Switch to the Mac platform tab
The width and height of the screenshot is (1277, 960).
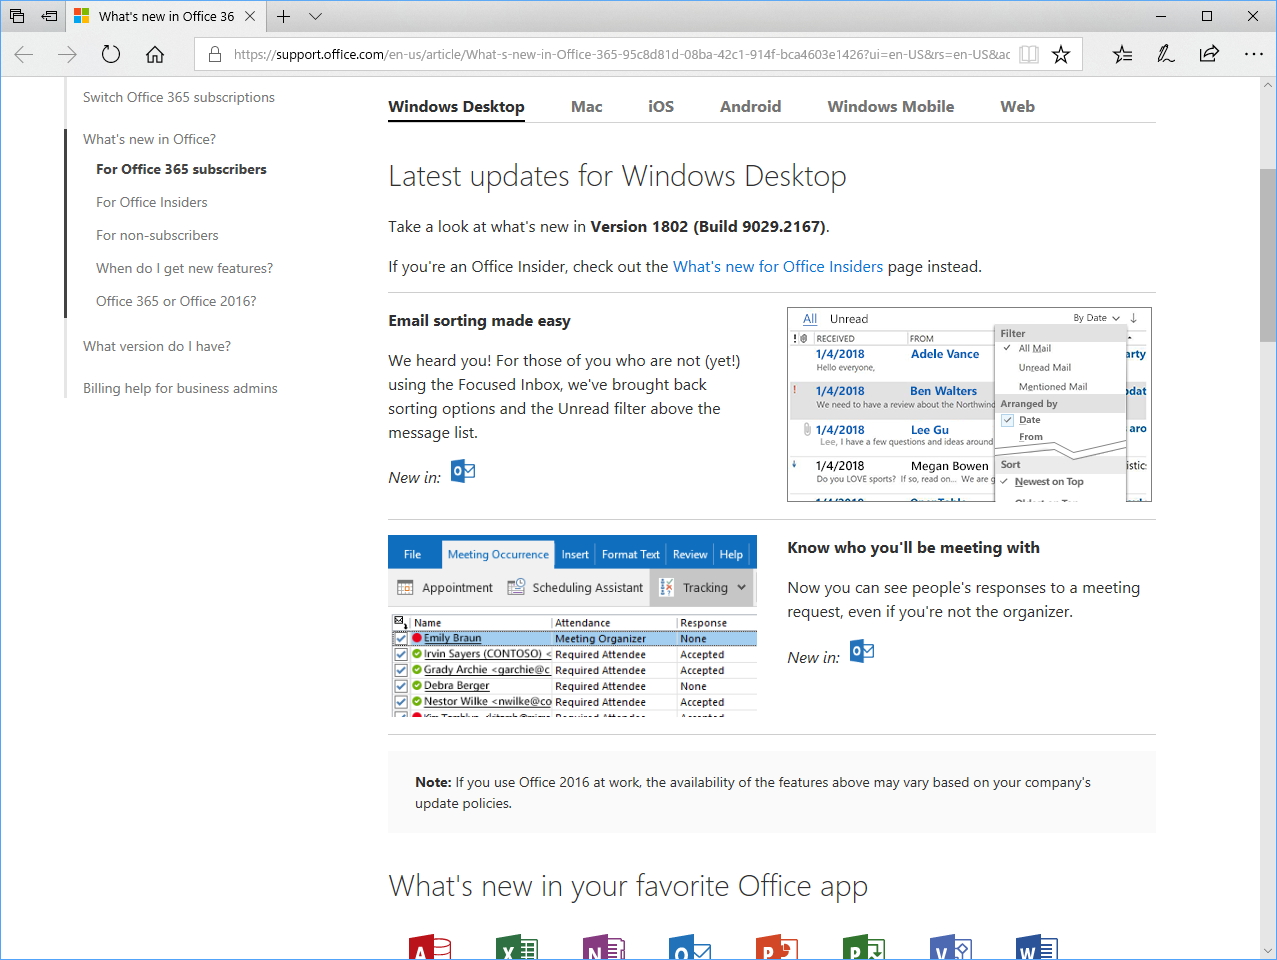coord(586,106)
